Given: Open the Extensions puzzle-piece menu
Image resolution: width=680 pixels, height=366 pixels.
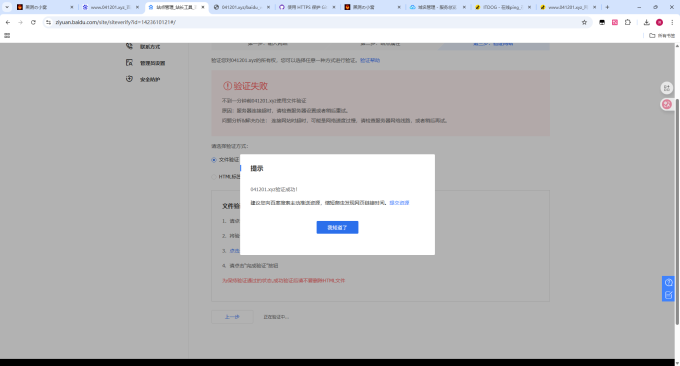Looking at the screenshot, I should click(x=628, y=22).
